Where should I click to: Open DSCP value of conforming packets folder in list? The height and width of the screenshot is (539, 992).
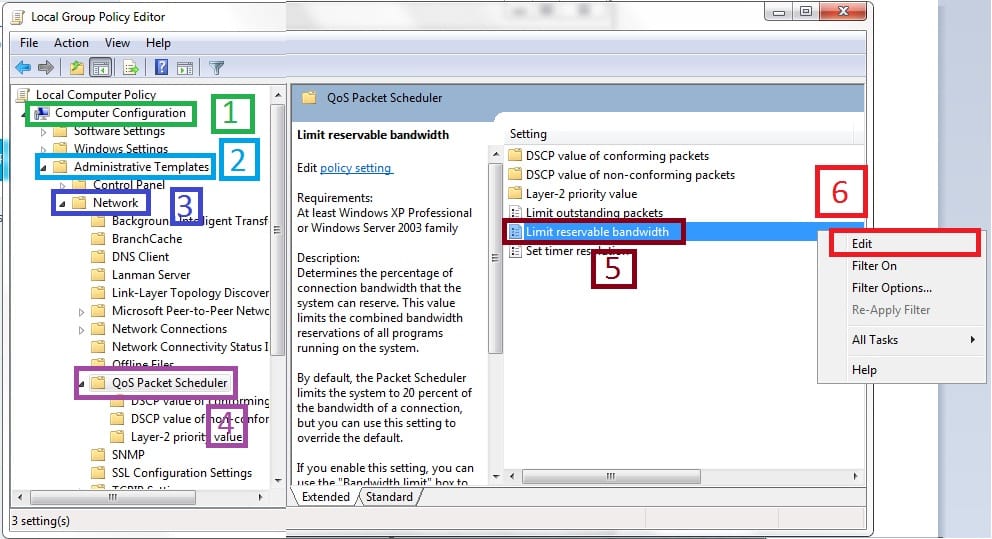tap(617, 156)
